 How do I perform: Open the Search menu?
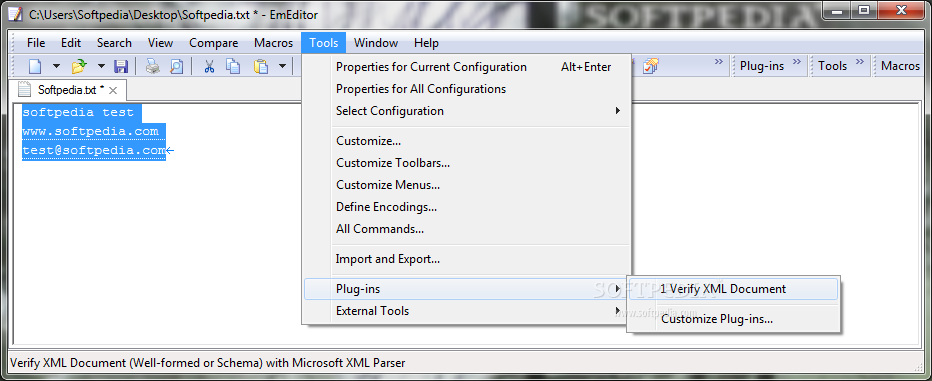(114, 43)
